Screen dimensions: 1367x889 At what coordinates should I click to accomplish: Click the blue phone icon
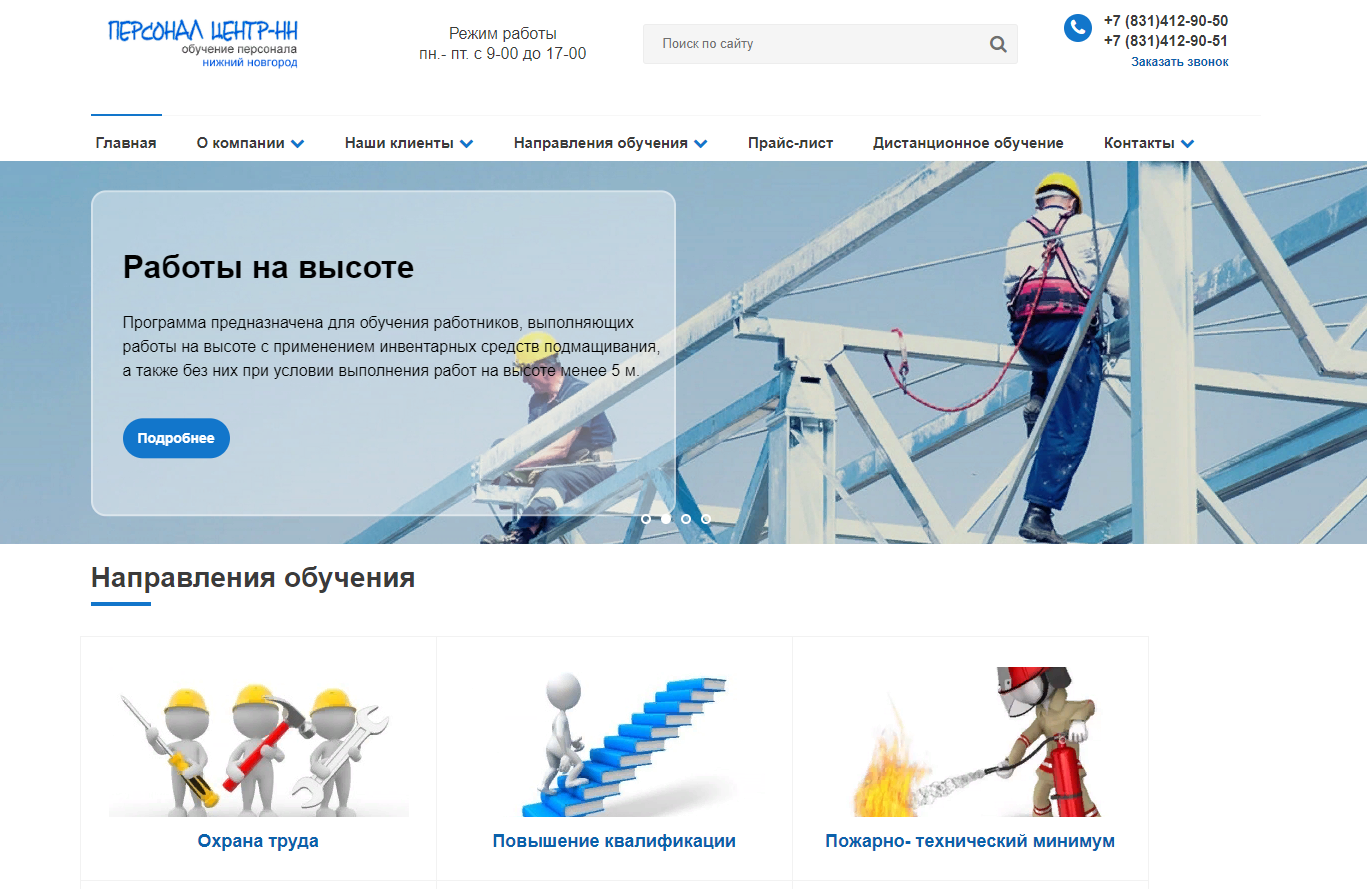[1077, 28]
